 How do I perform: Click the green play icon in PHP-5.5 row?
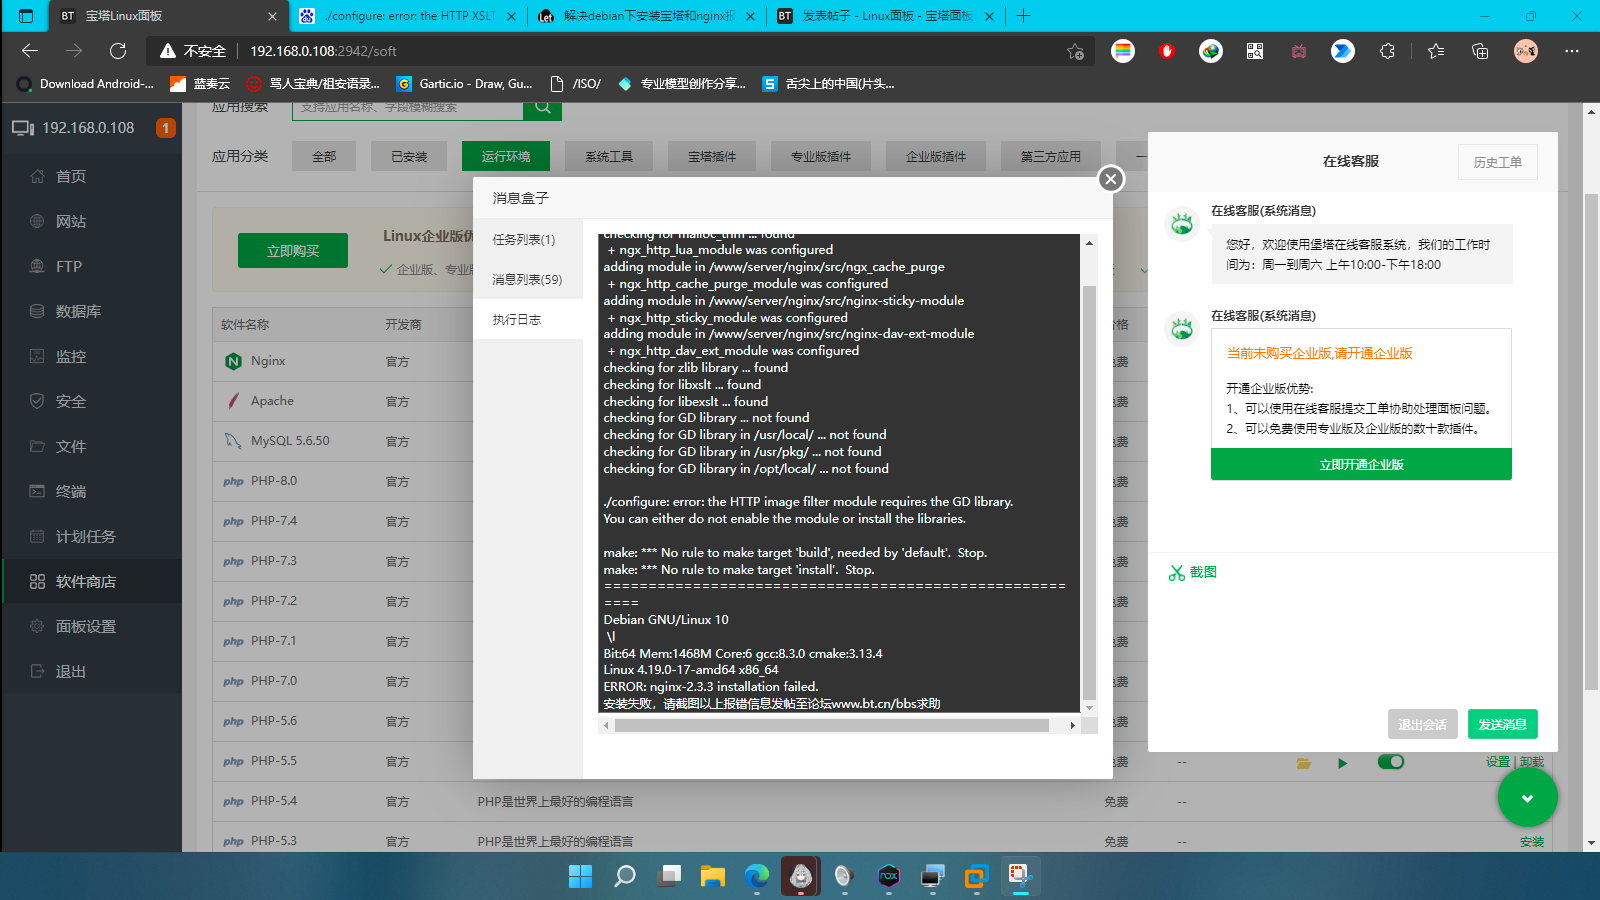tap(1342, 763)
